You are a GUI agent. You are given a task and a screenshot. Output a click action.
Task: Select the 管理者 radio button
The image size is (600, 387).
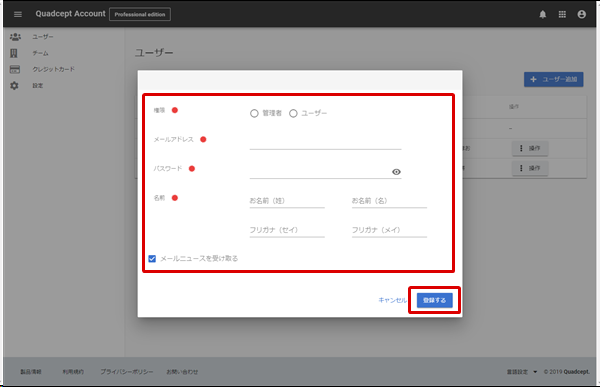click(254, 113)
